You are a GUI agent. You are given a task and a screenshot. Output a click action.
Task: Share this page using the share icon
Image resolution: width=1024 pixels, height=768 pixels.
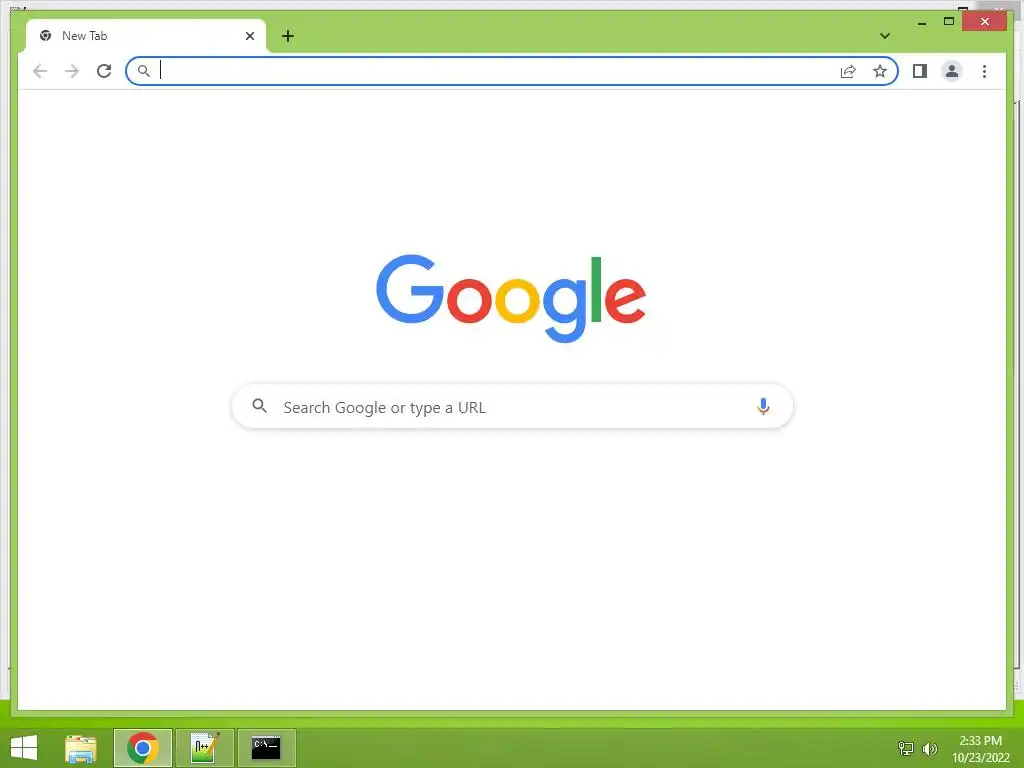point(848,71)
